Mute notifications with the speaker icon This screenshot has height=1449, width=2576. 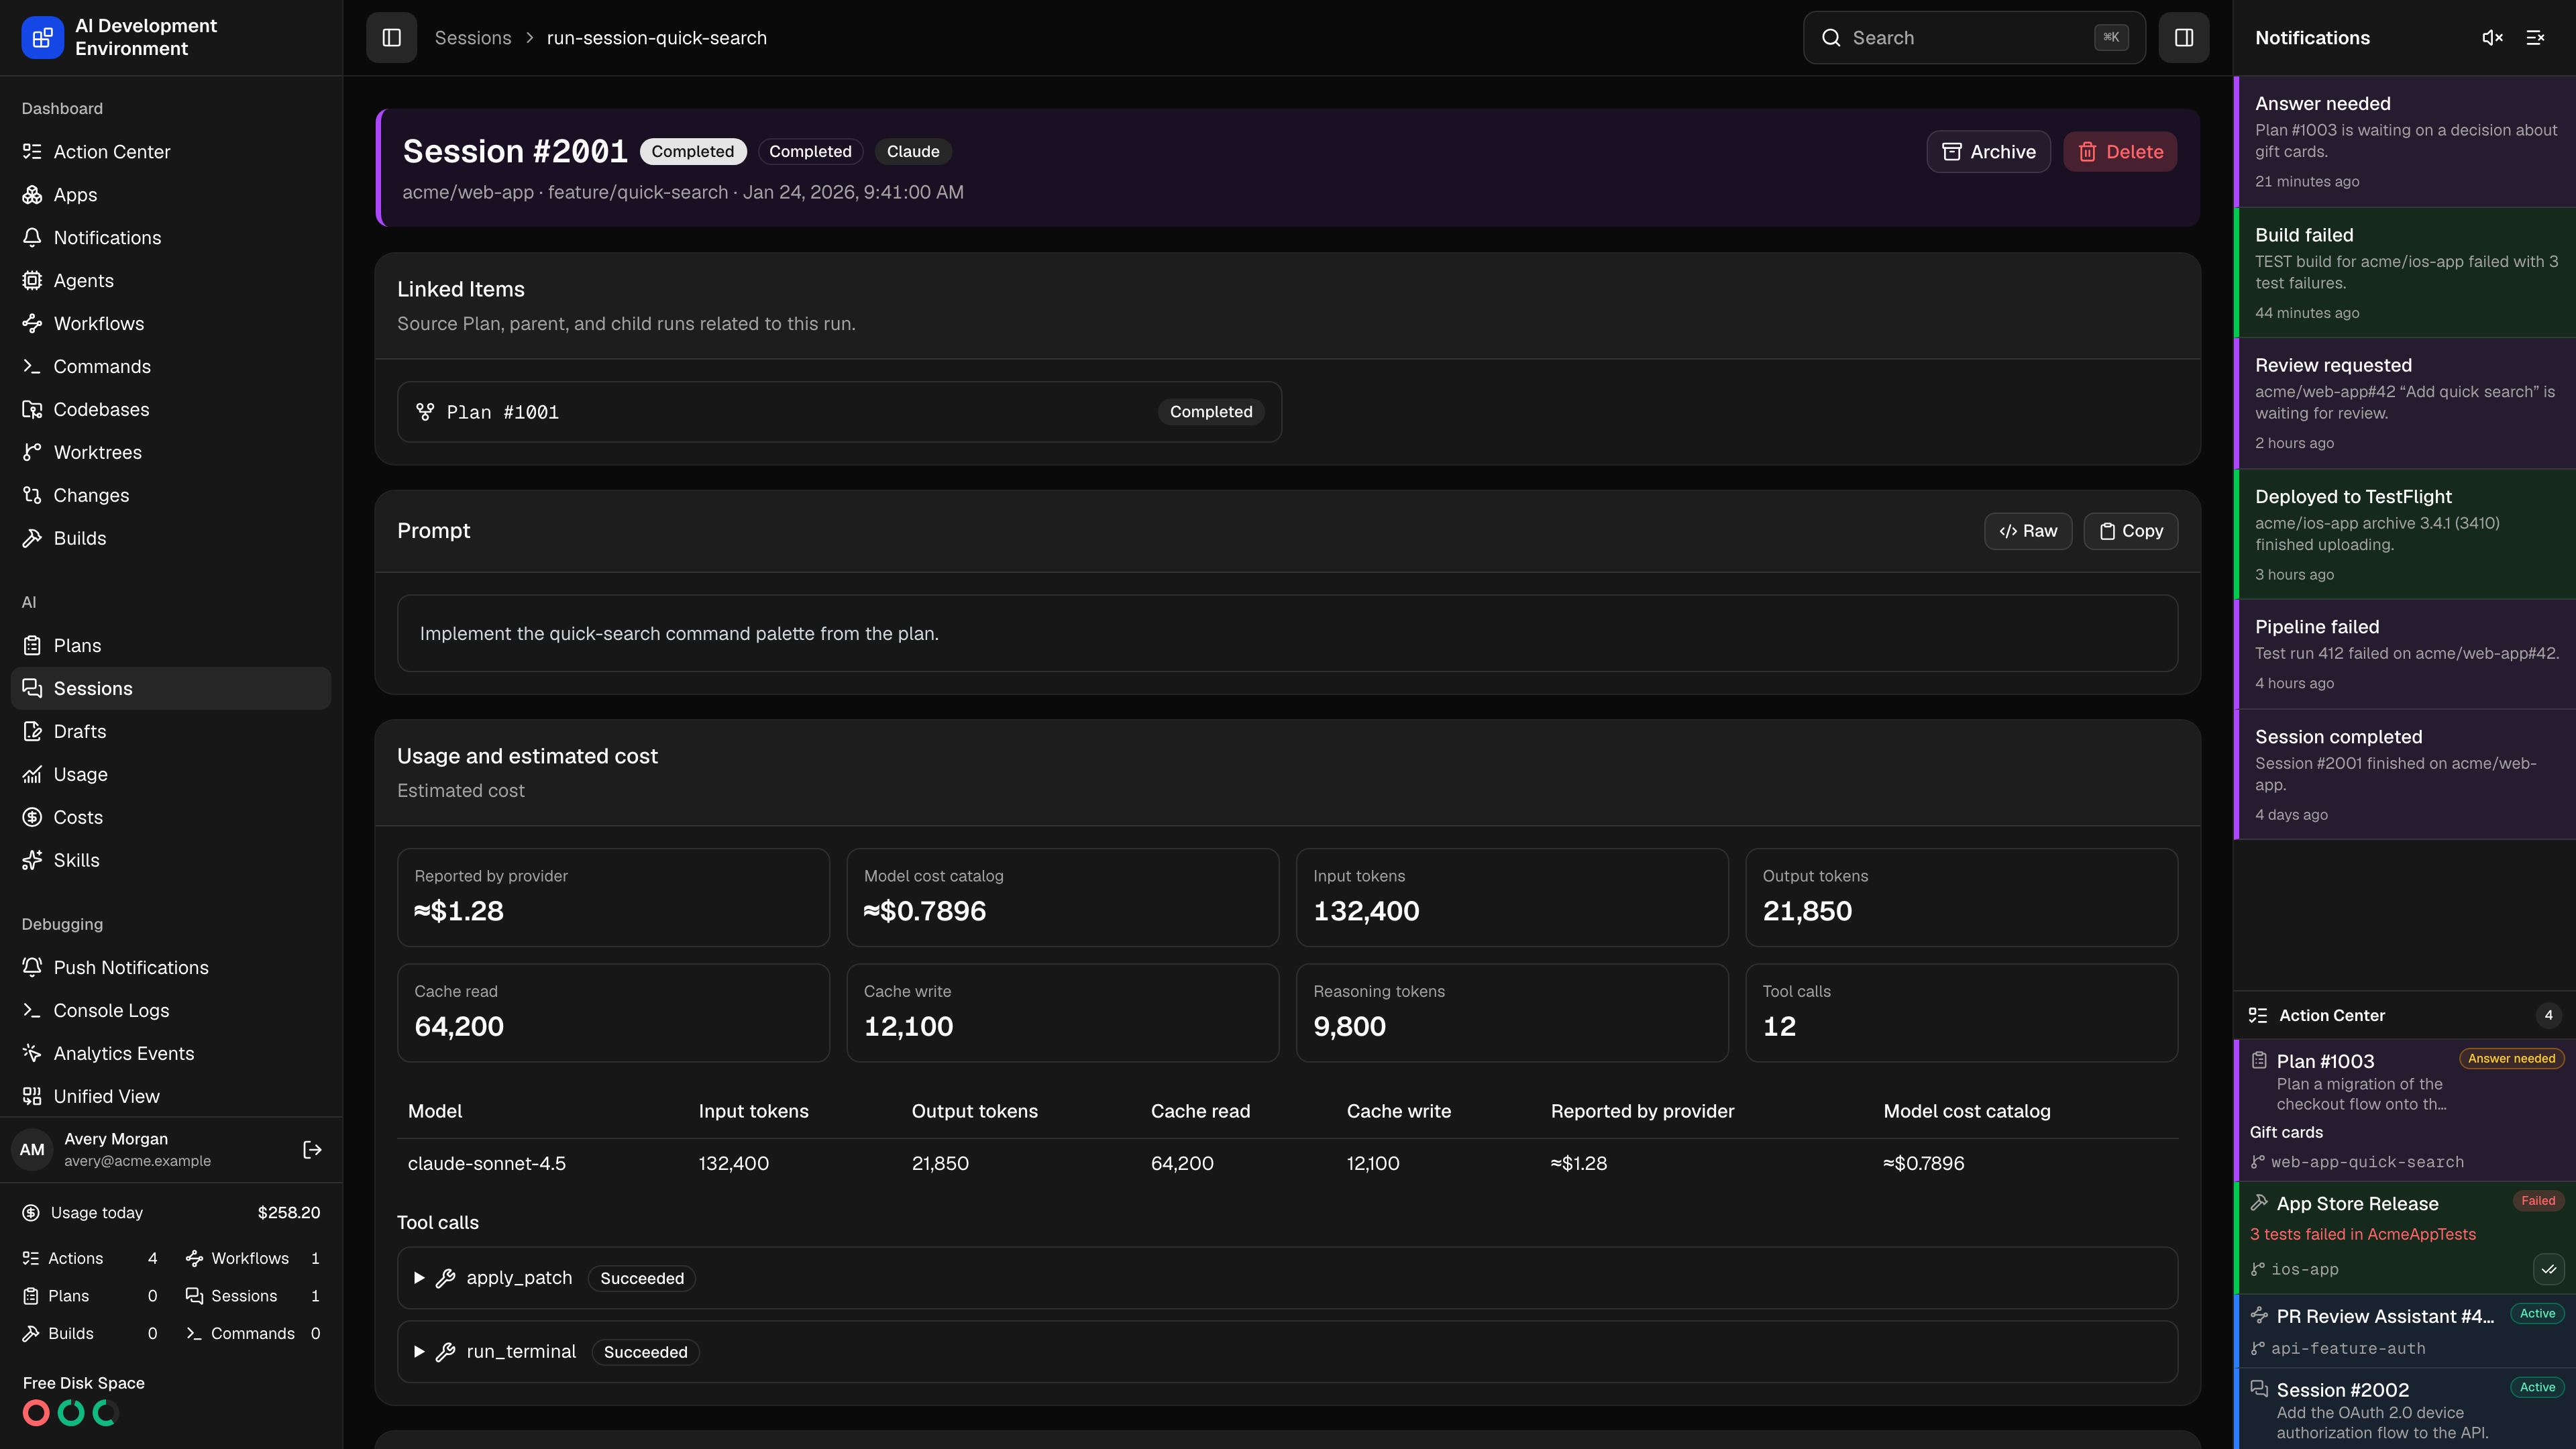pyautogui.click(x=2492, y=37)
